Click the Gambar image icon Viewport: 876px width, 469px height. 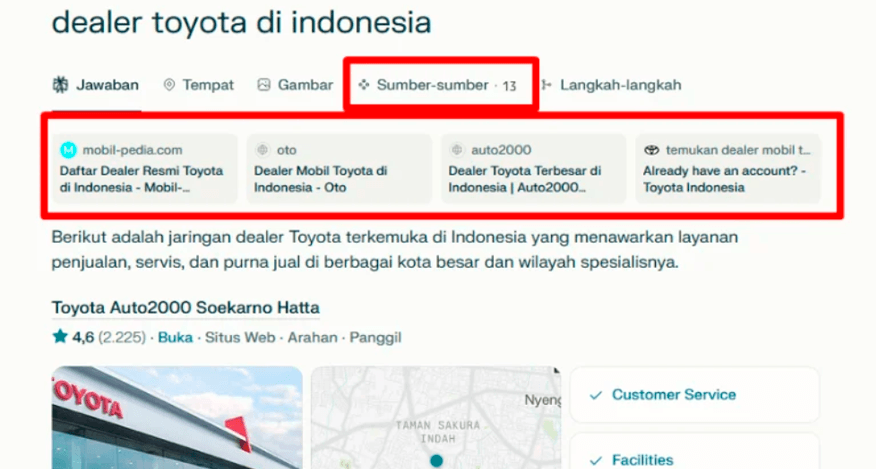click(264, 84)
